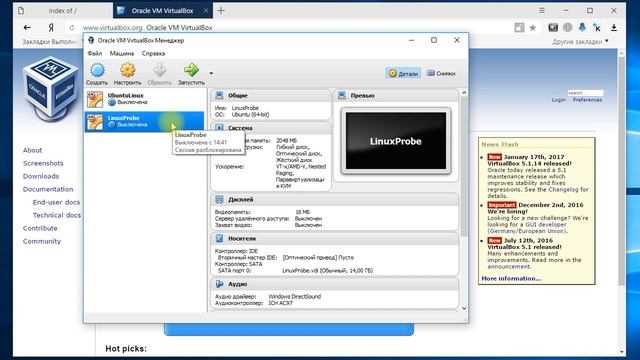Click the details pane scroll up arrow
640x360 pixels.
[x=464, y=93]
